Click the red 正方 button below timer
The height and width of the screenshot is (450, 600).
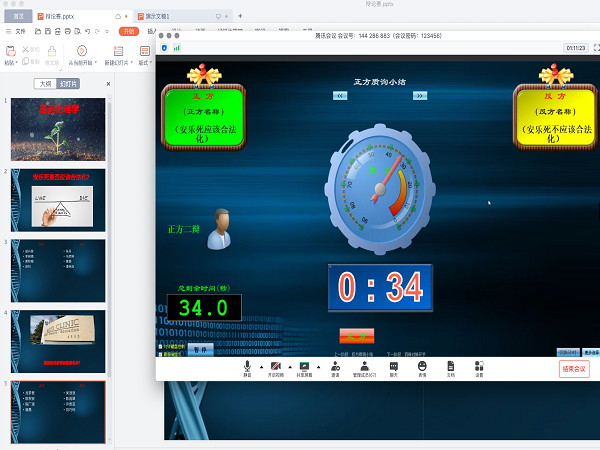357,336
